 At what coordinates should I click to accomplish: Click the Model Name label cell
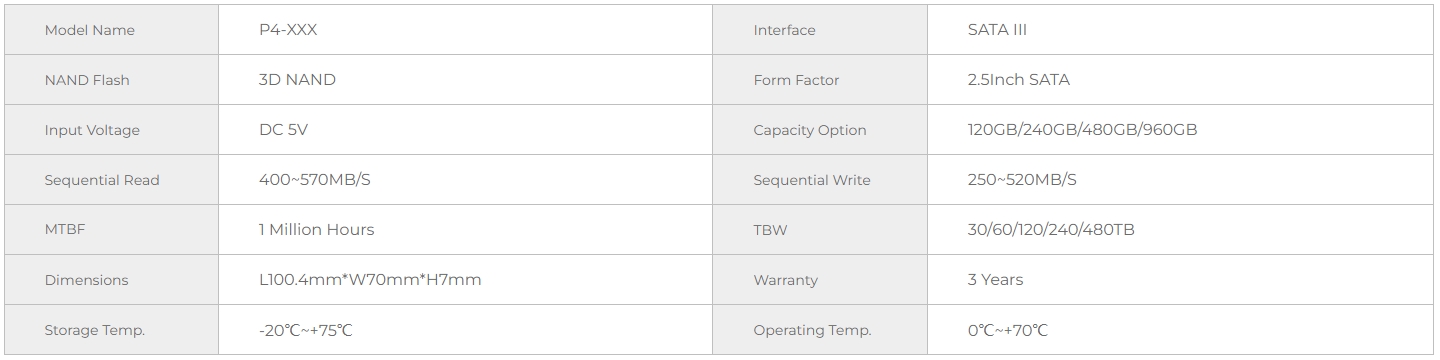[111, 30]
